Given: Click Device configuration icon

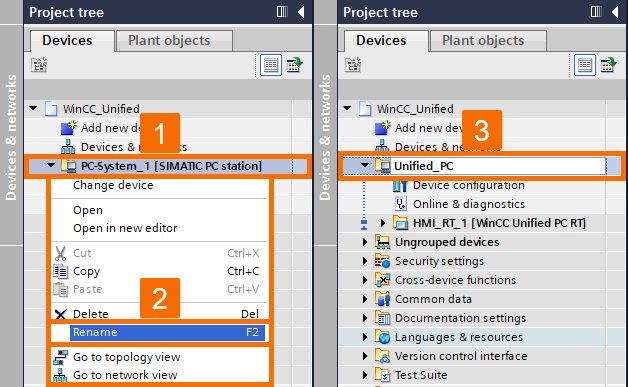Looking at the screenshot, I should [x=401, y=185].
